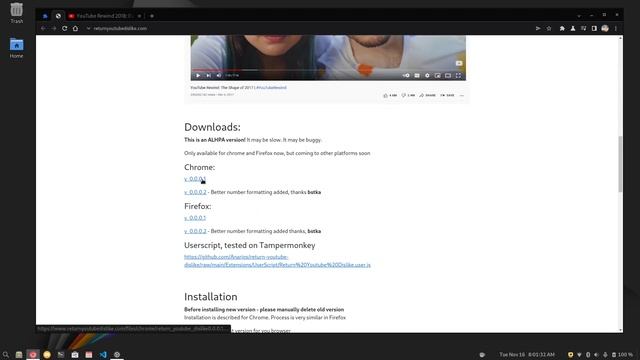Download Firefox version 0.0.0.2 link
The height and width of the screenshot is (360, 640).
[x=195, y=231]
